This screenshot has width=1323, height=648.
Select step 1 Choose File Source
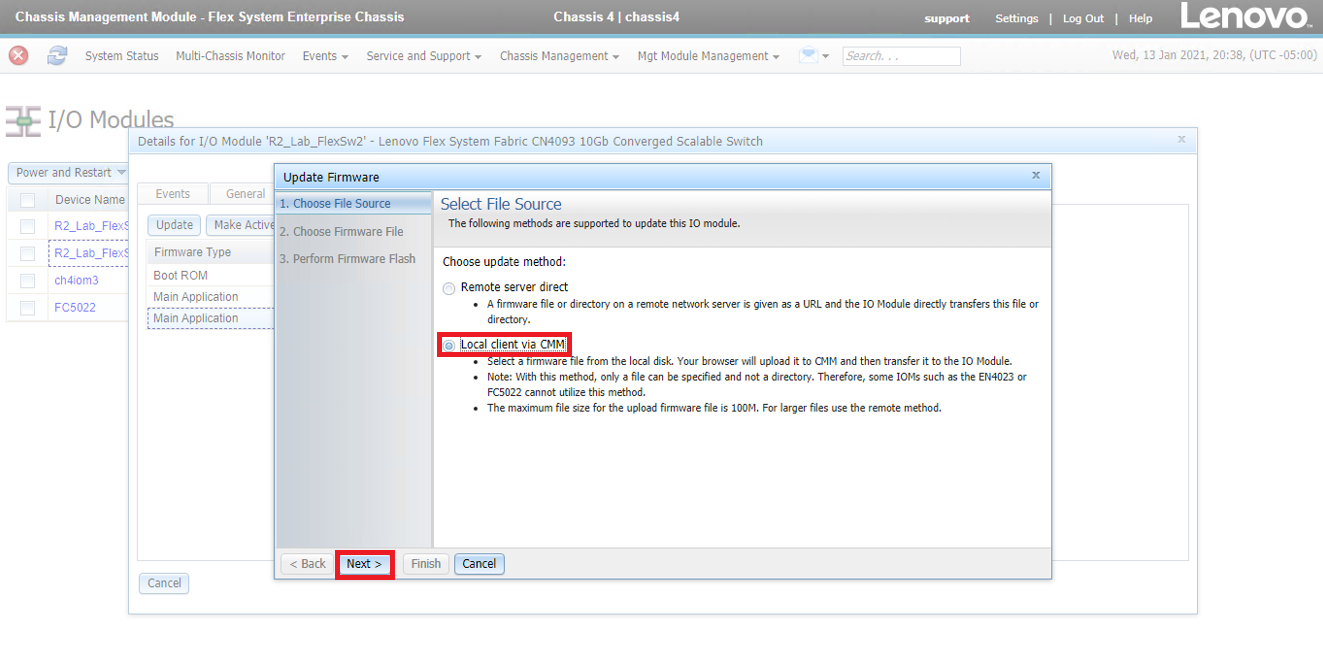coord(354,203)
